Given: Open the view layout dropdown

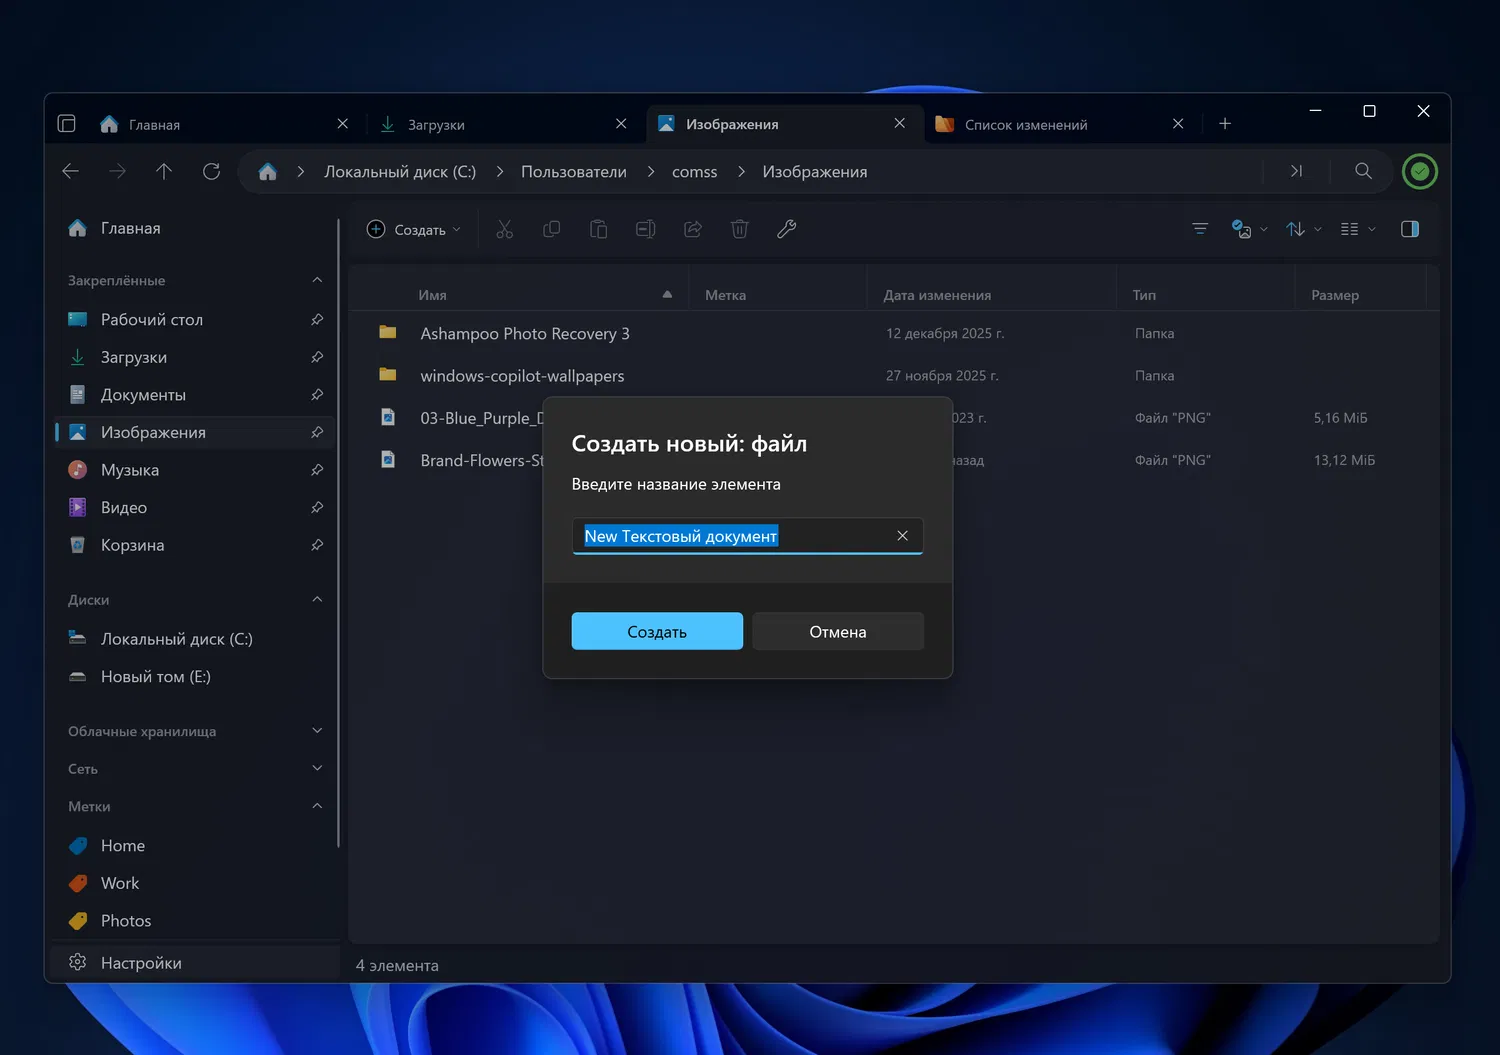Looking at the screenshot, I should point(1357,229).
